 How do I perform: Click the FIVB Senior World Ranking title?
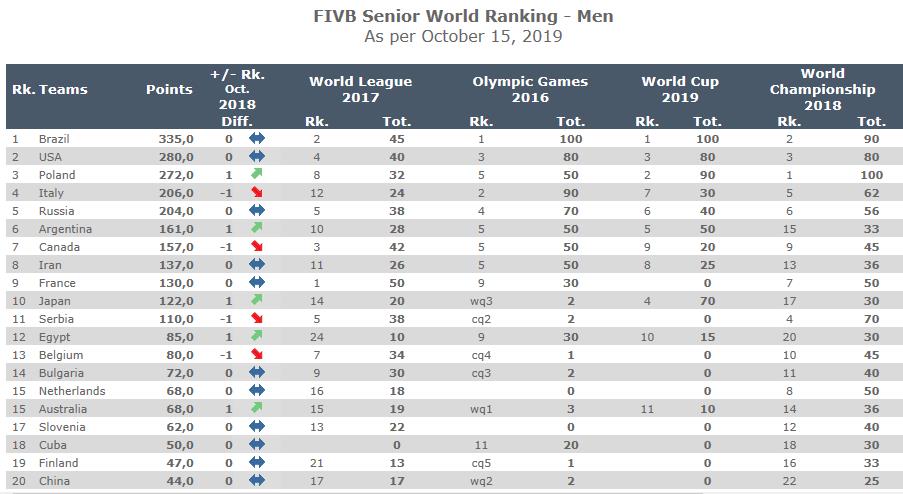coord(449,16)
